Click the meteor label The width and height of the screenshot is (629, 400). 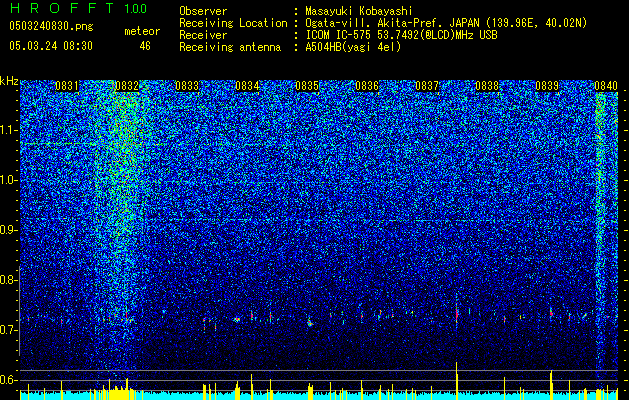click(142, 31)
